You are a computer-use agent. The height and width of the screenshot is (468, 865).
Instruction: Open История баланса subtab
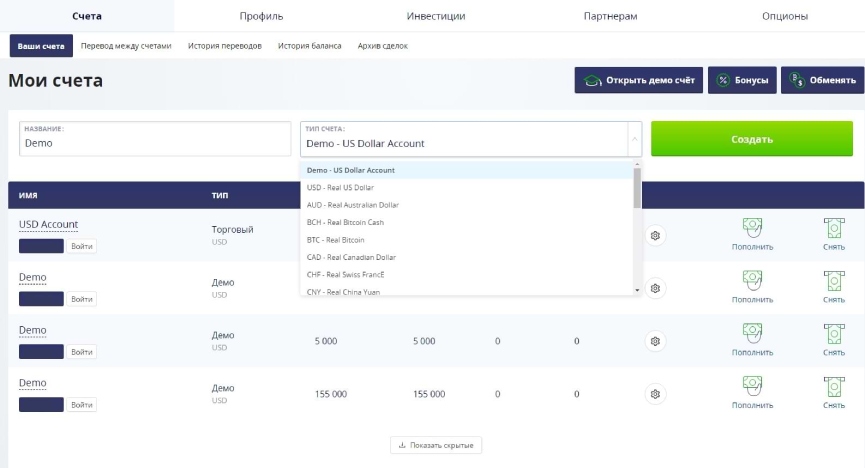309,46
